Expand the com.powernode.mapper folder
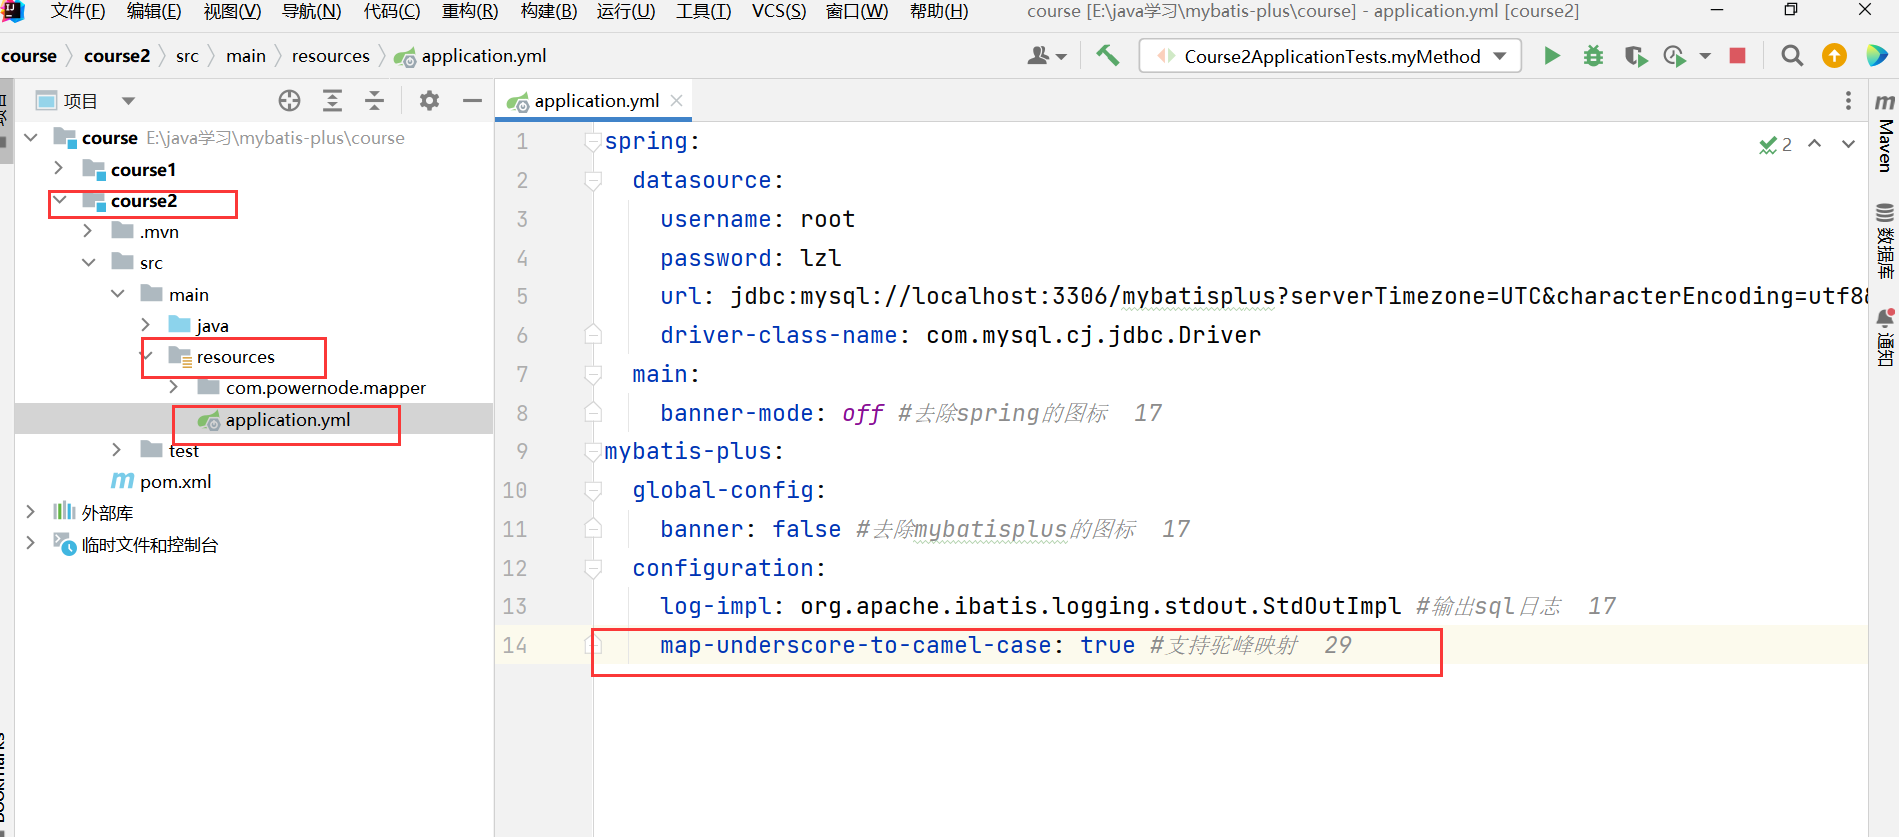Screen dimensions: 1899x837 [174, 386]
